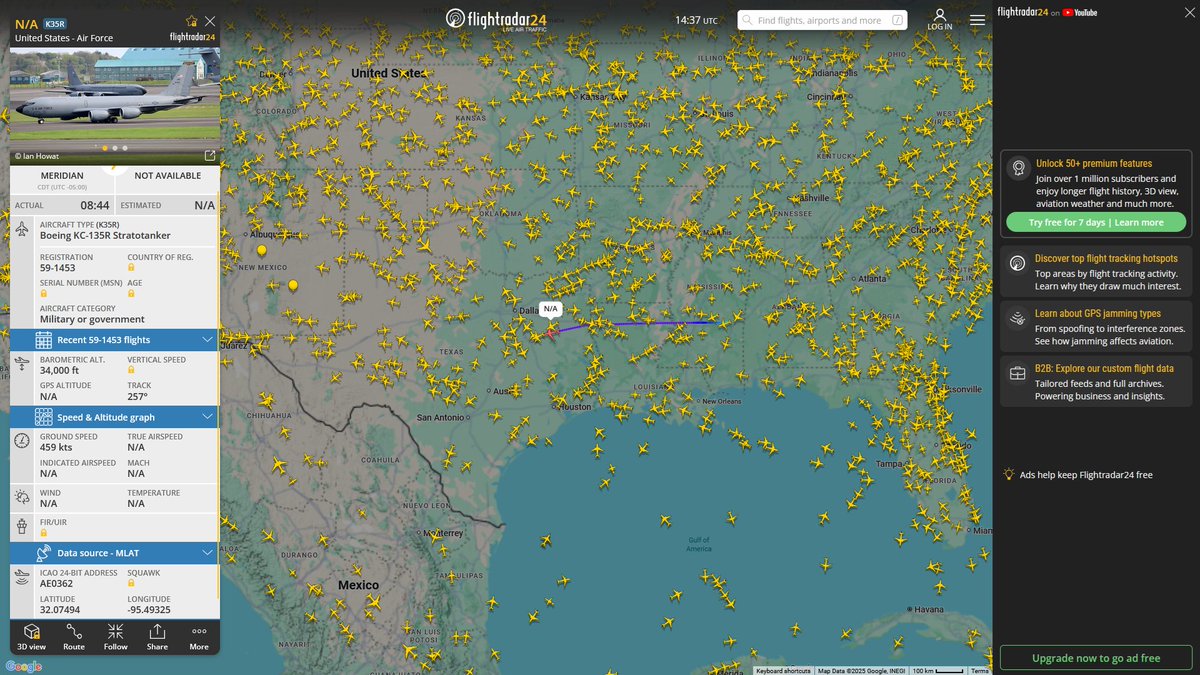
Task: Expand Recent 59-1453 flights section
Action: (x=114, y=340)
